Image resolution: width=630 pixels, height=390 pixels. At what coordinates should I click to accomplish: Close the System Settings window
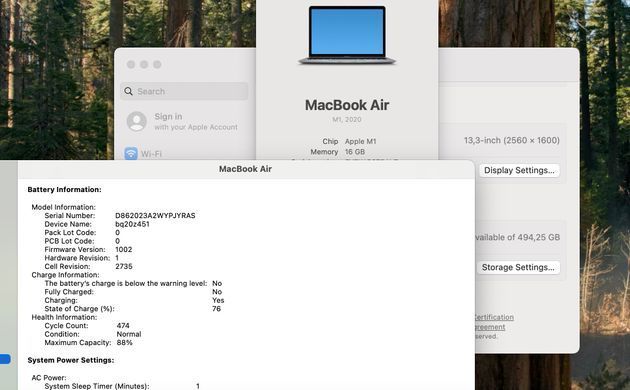[131, 65]
